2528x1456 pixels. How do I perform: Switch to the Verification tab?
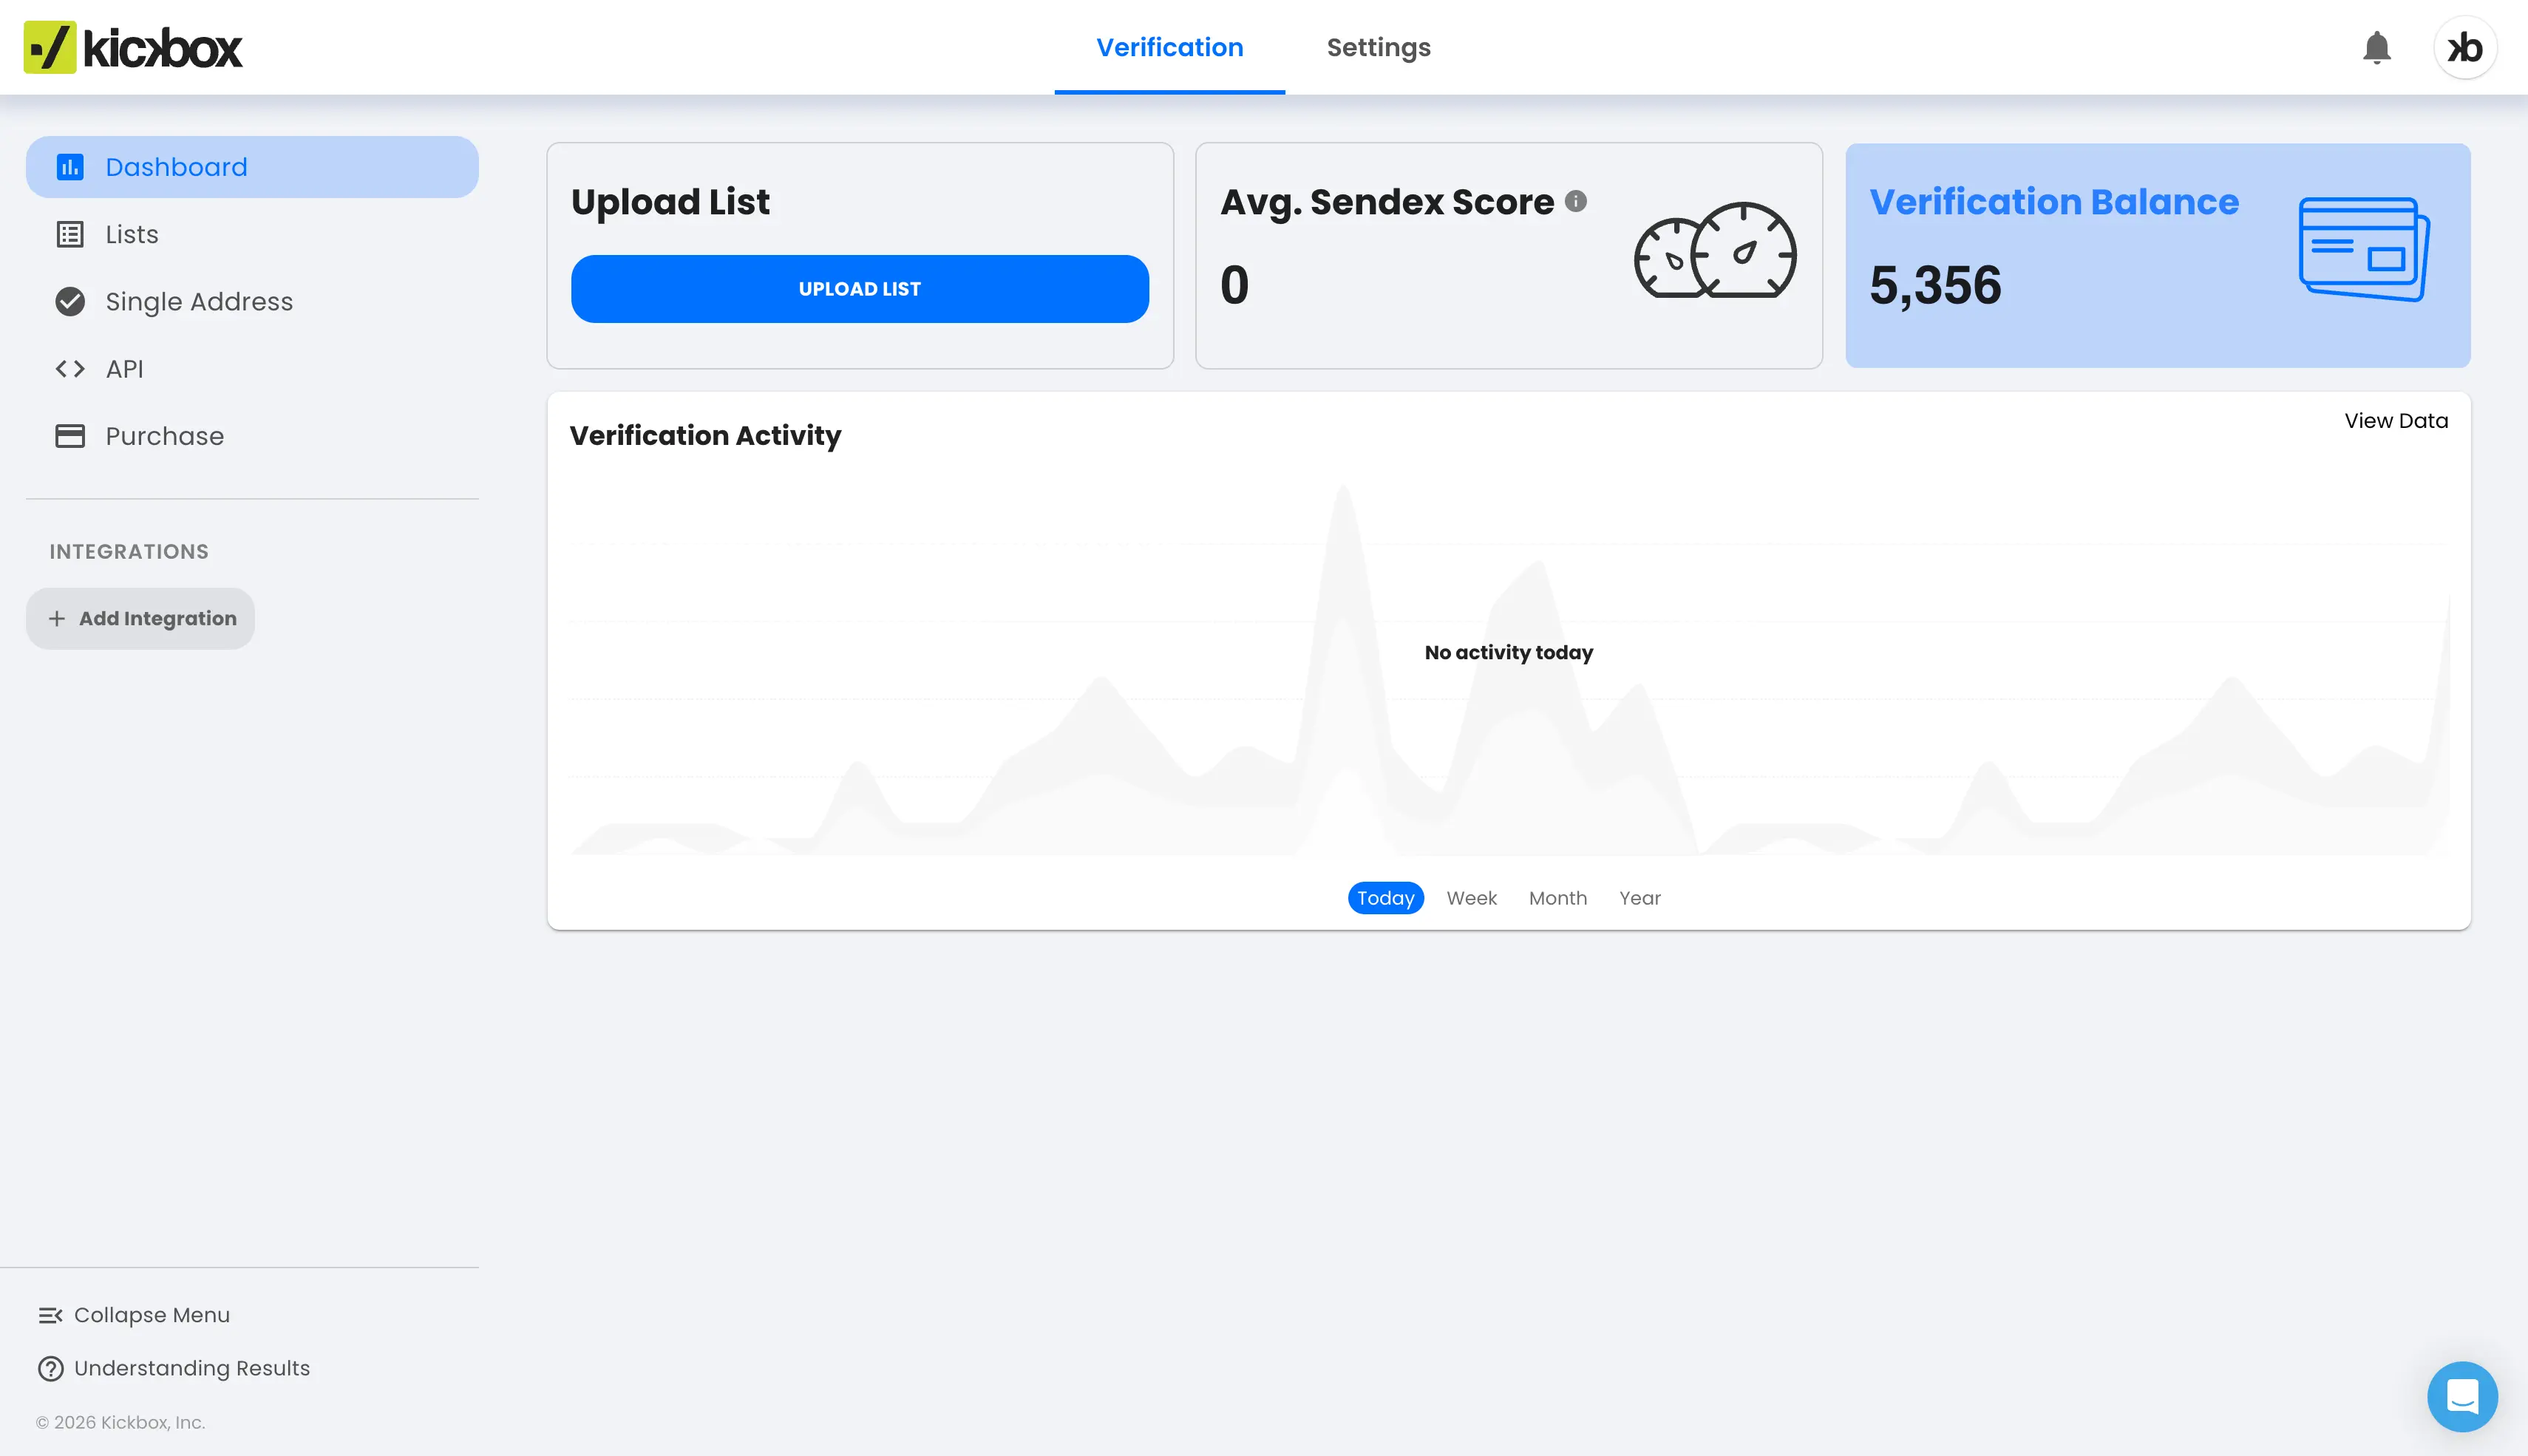pos(1169,47)
